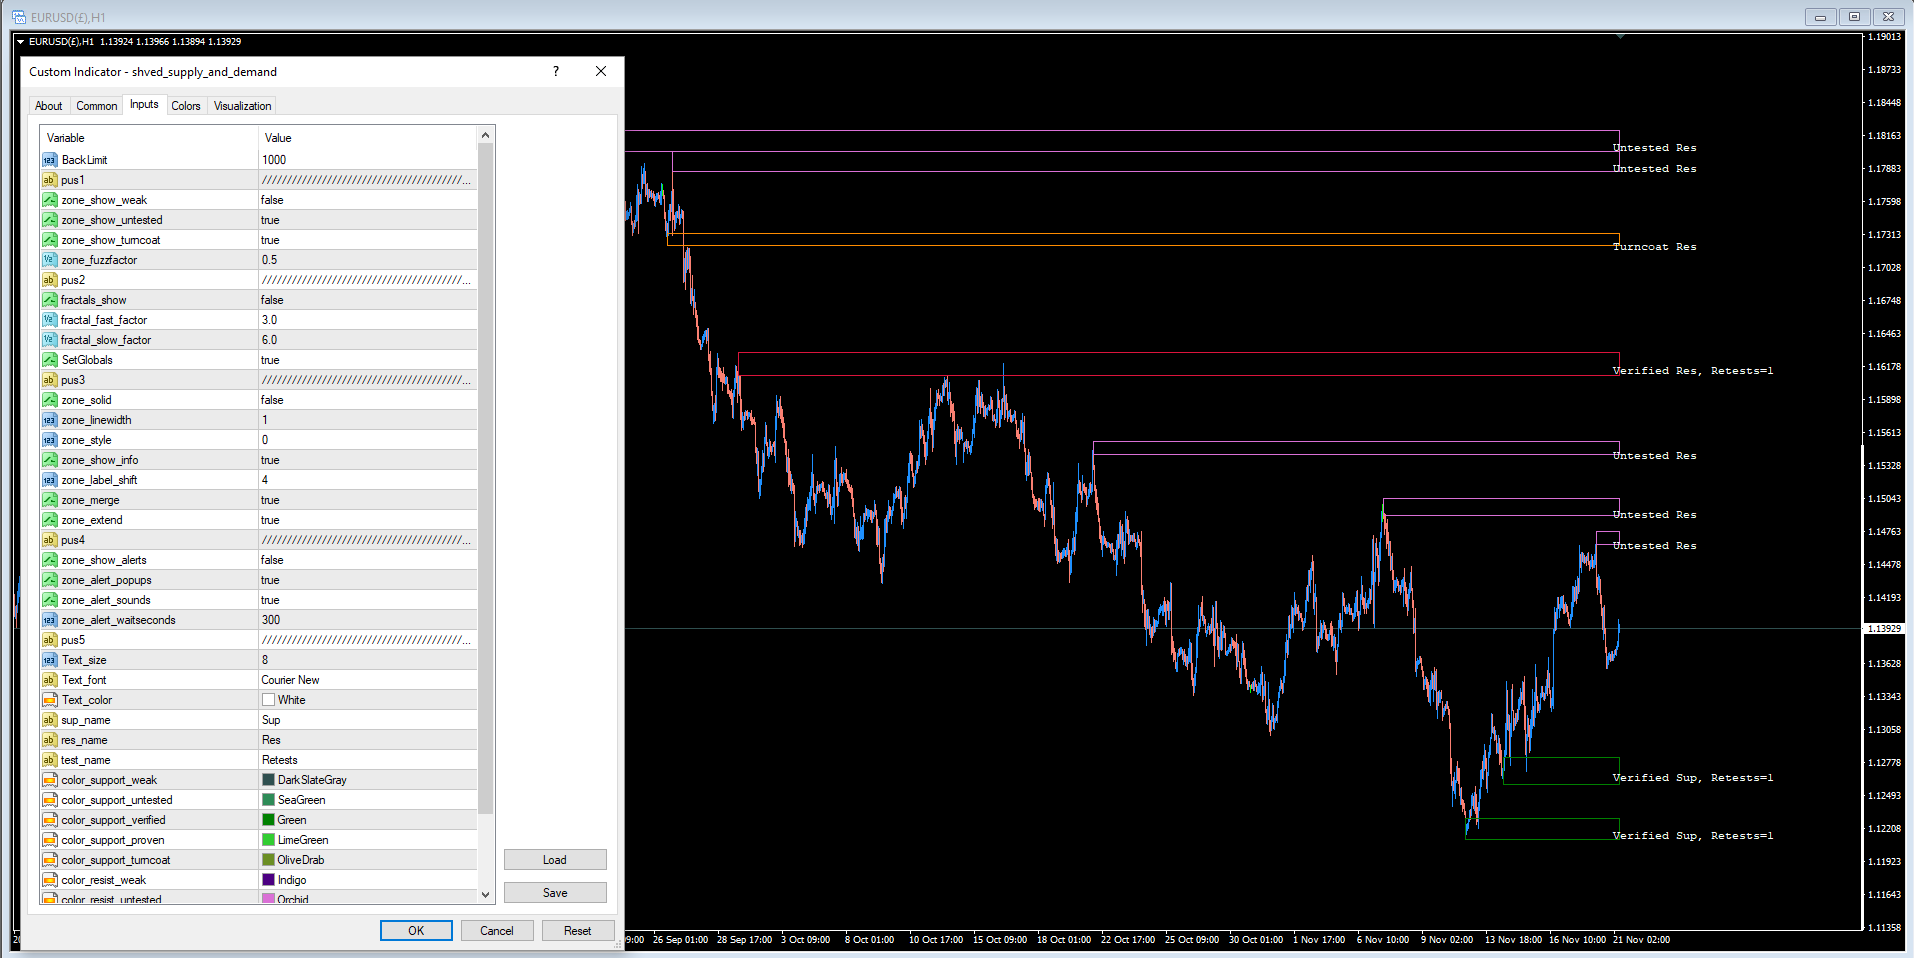This screenshot has height=958, width=1914.
Task: Close the Custom Indicator dialog
Action: pos(601,71)
